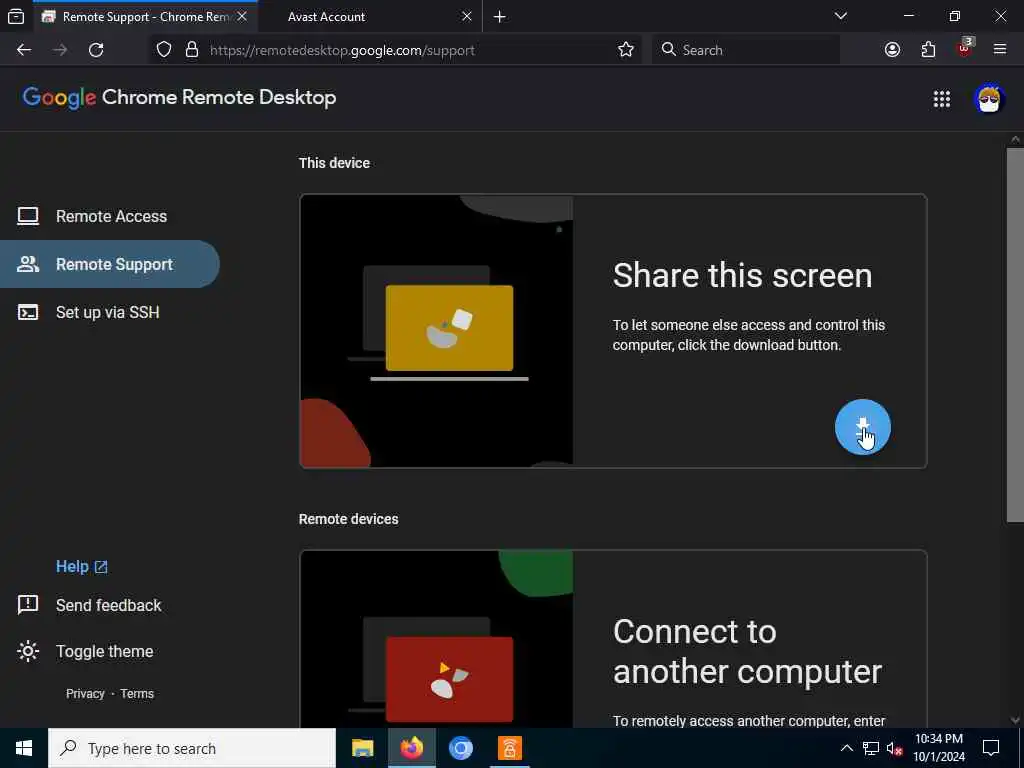This screenshot has height=768, width=1024.
Task: Open the Google apps grid
Action: tap(942, 99)
